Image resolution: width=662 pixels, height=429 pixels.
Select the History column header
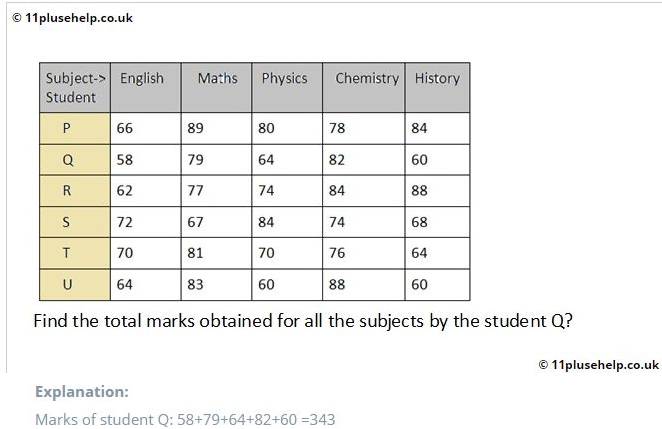437,87
